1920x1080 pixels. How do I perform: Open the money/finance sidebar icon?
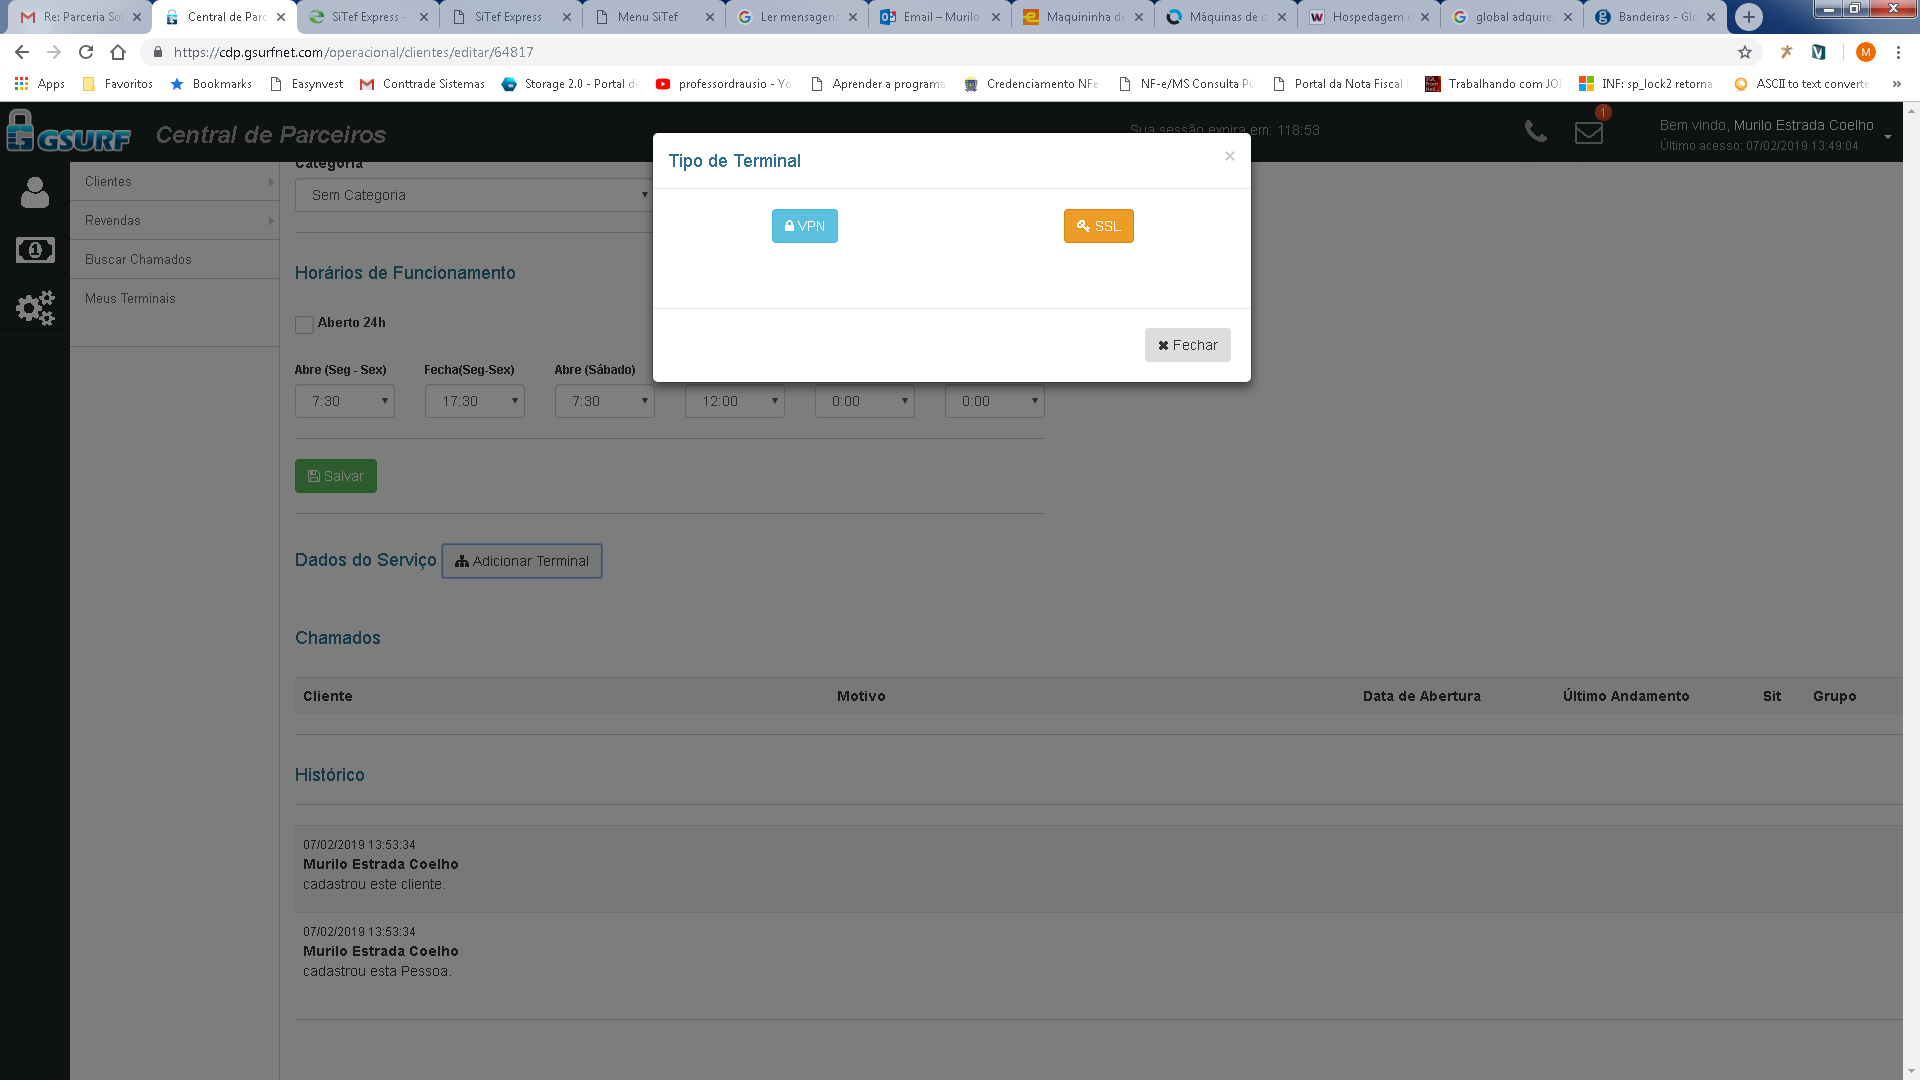(x=35, y=250)
